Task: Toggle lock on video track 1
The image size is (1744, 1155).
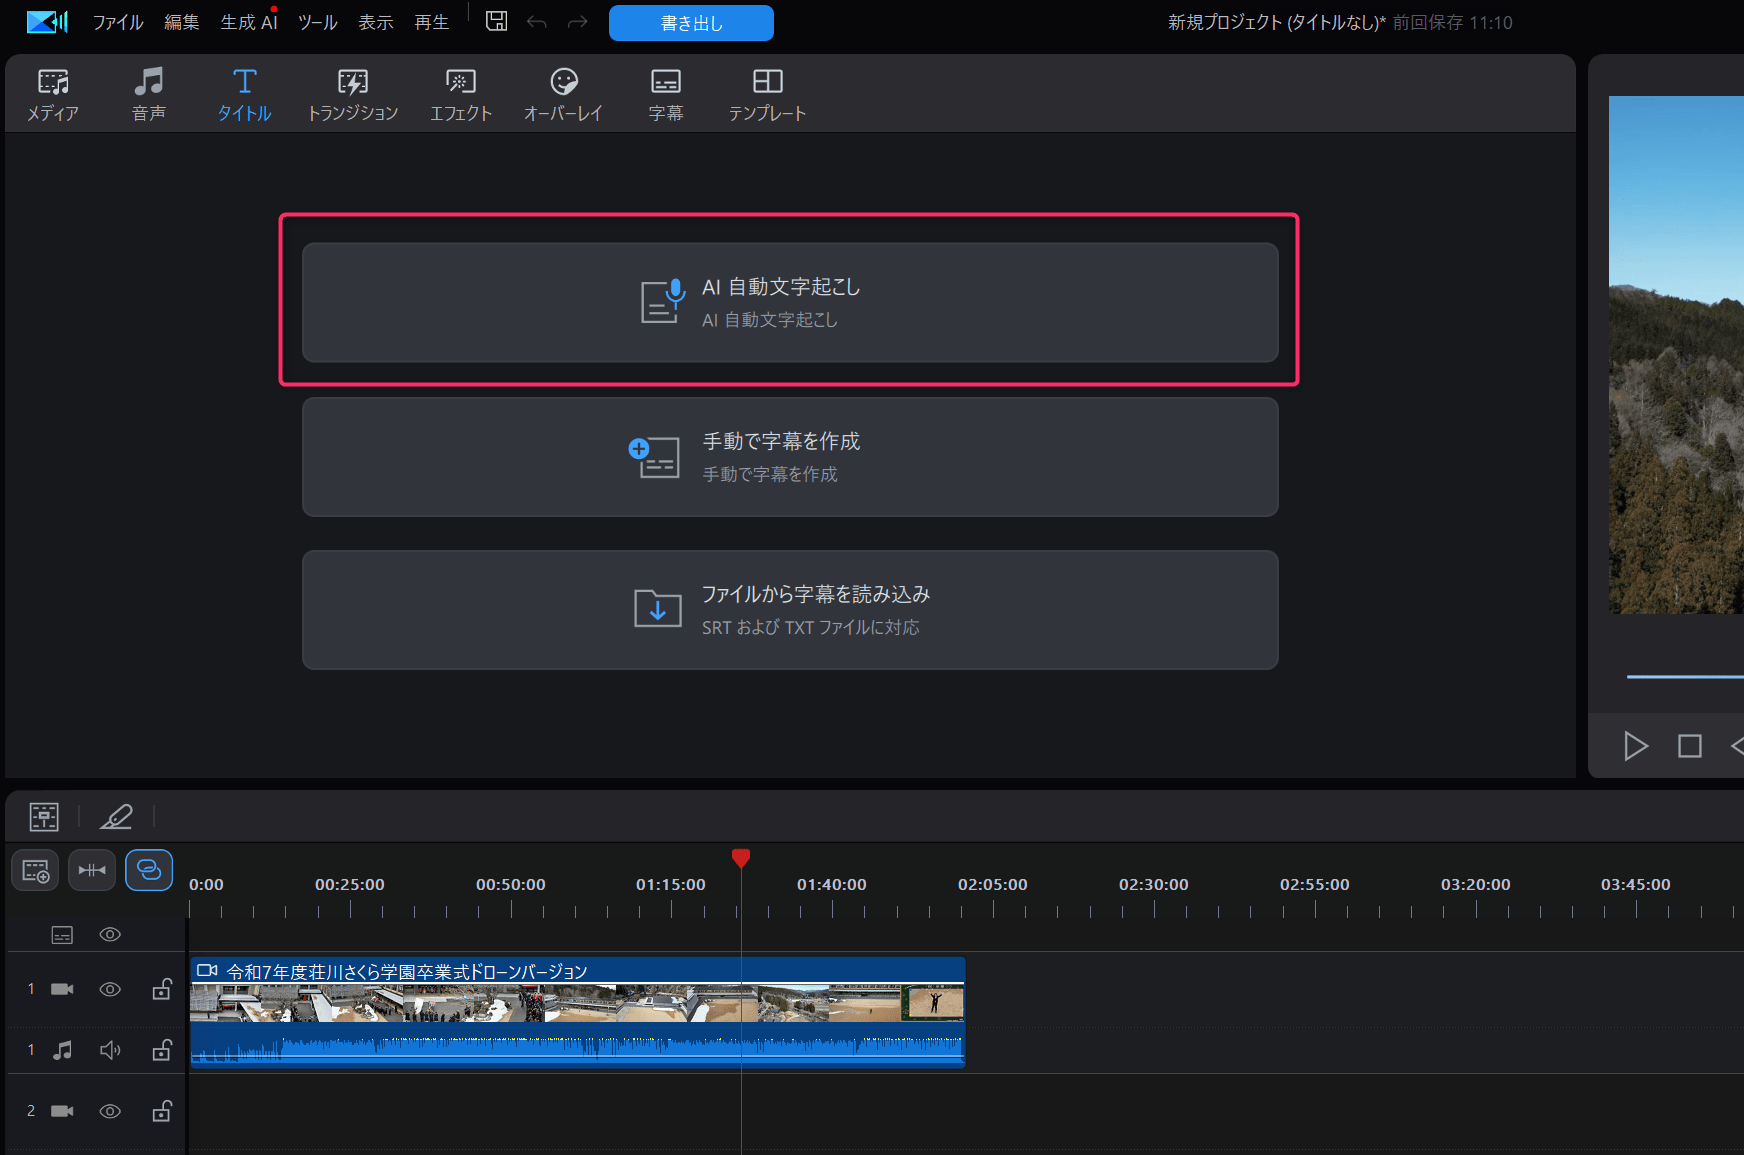Action: (162, 989)
